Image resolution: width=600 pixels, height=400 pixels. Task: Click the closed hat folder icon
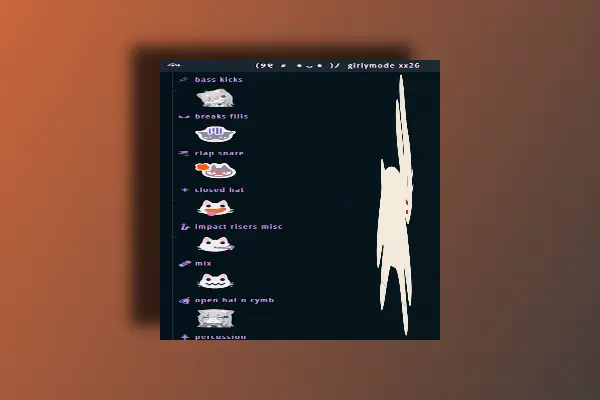(x=185, y=190)
